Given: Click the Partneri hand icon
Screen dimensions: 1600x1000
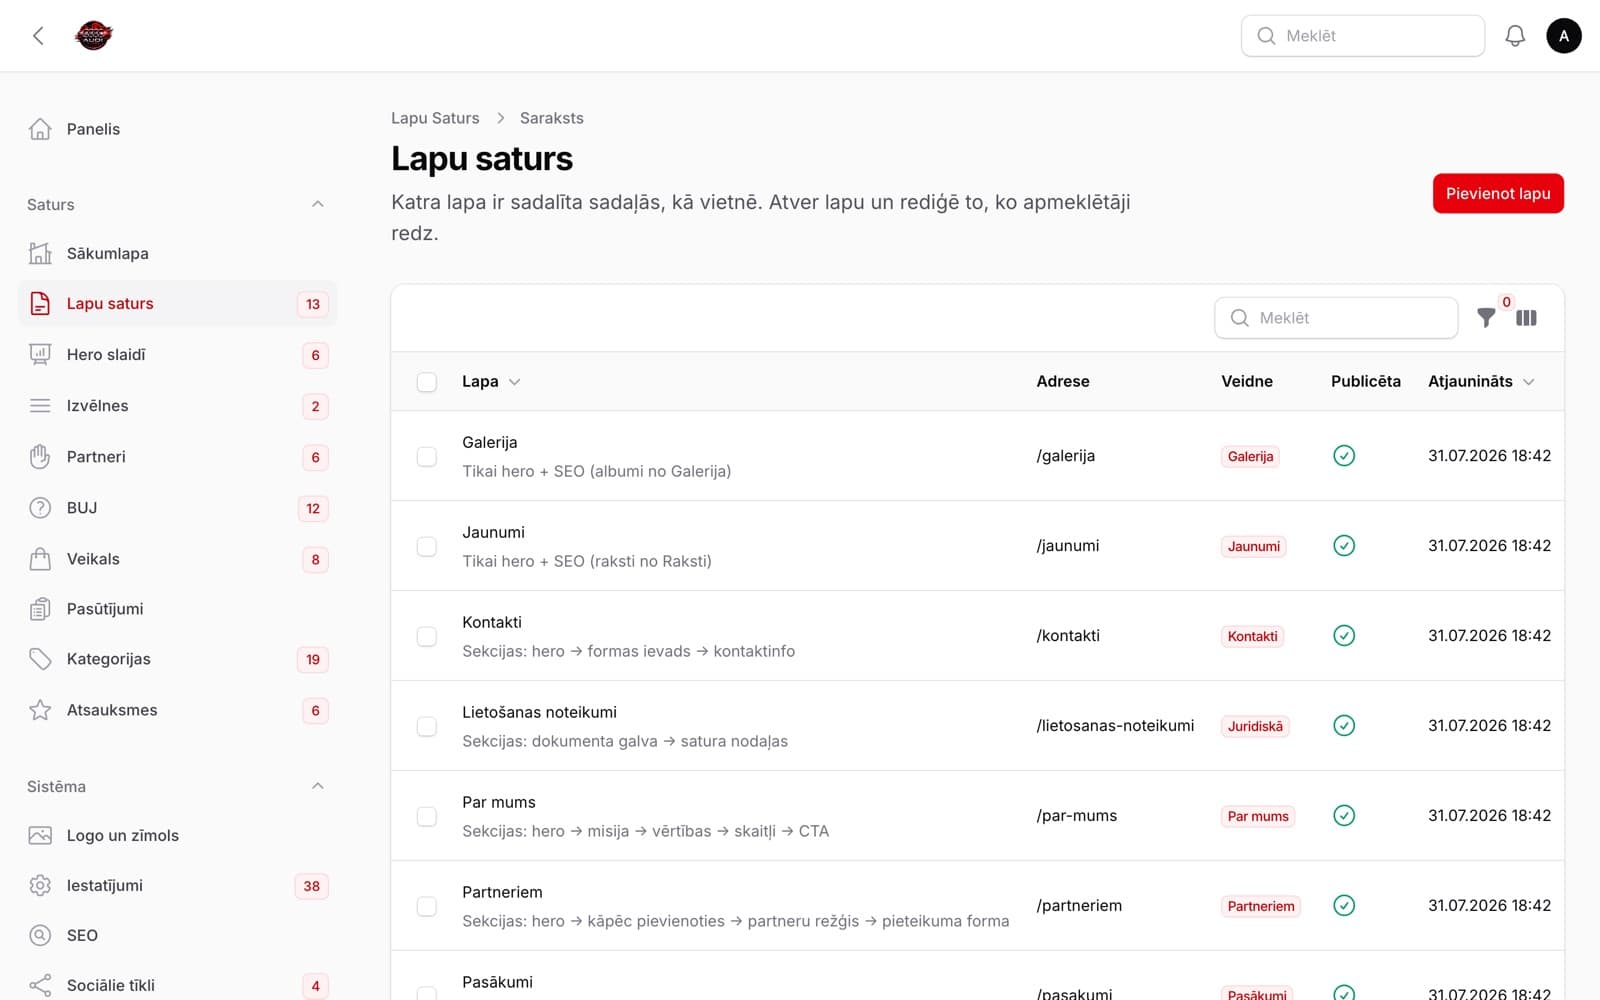Looking at the screenshot, I should [40, 457].
